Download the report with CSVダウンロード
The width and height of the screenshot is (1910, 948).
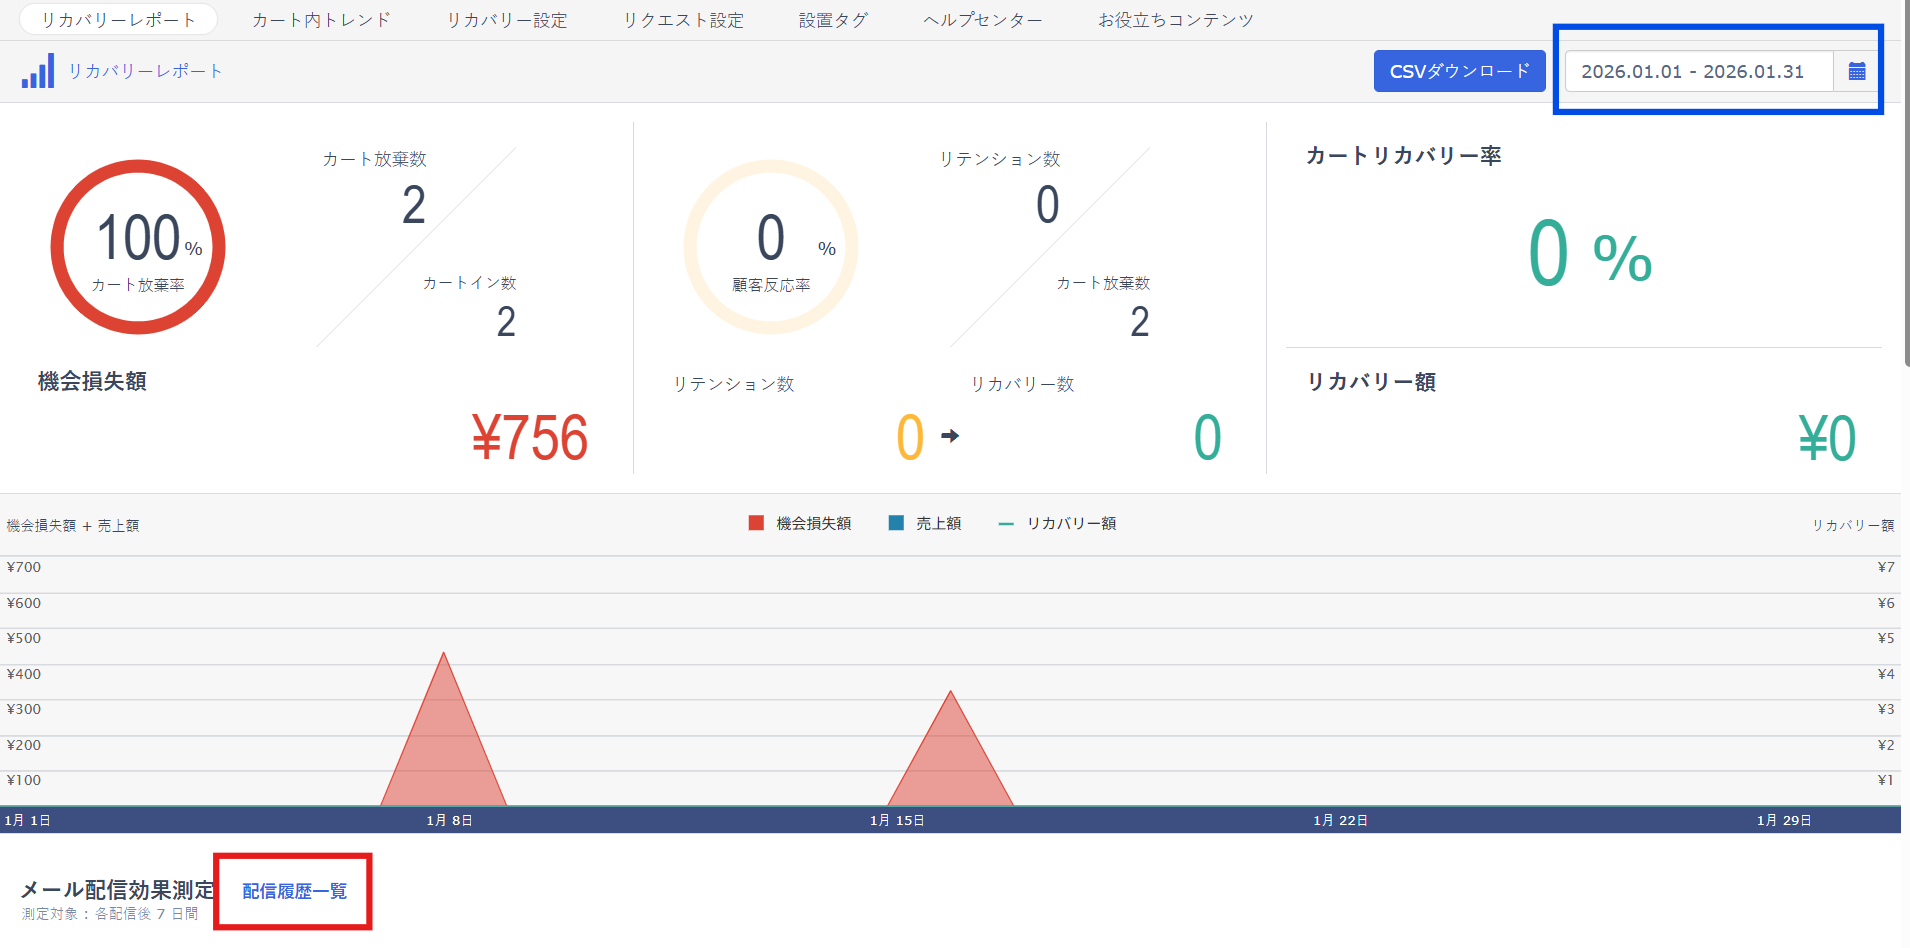(x=1459, y=71)
